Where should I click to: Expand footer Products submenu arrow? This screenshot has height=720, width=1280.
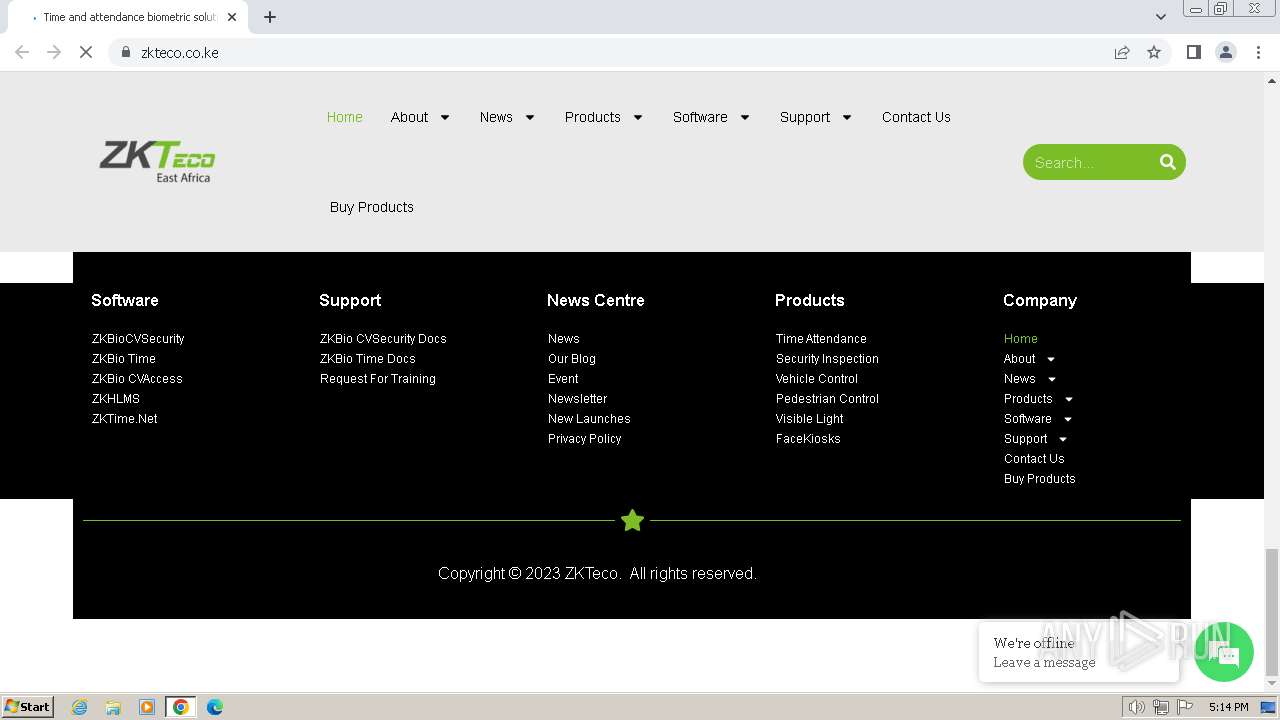pos(1068,399)
